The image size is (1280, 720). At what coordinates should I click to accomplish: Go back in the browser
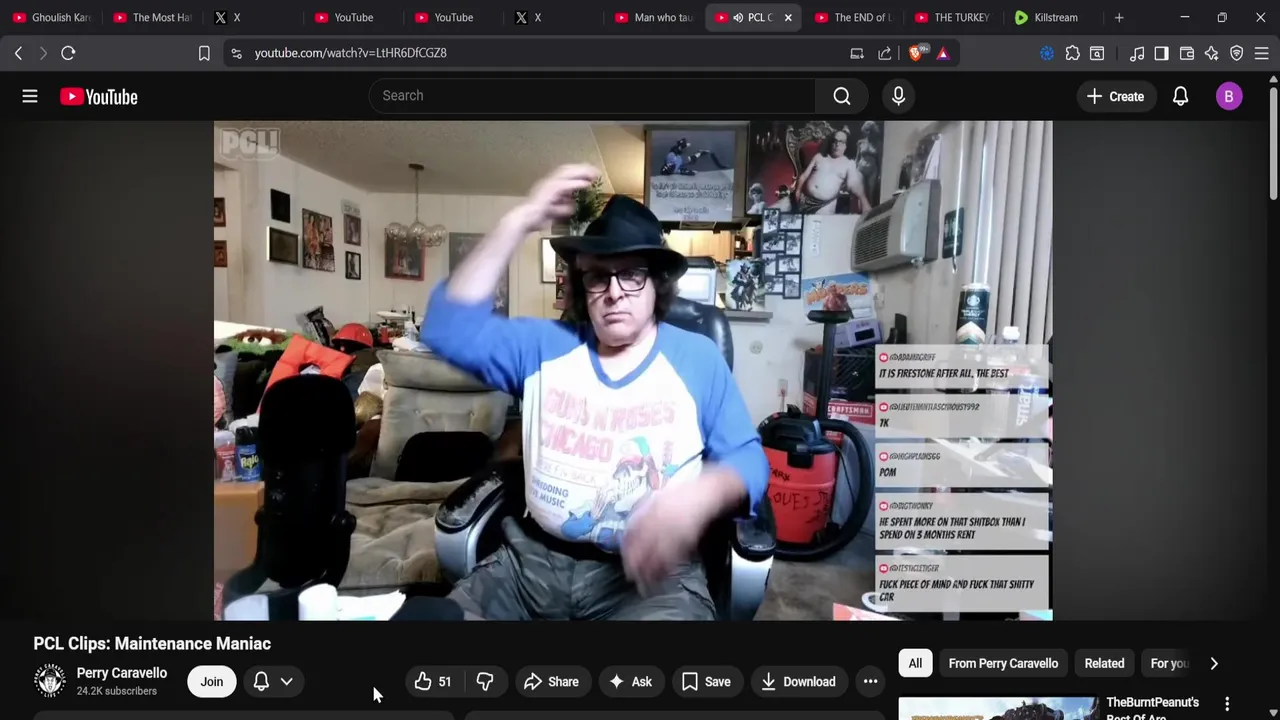tap(18, 53)
